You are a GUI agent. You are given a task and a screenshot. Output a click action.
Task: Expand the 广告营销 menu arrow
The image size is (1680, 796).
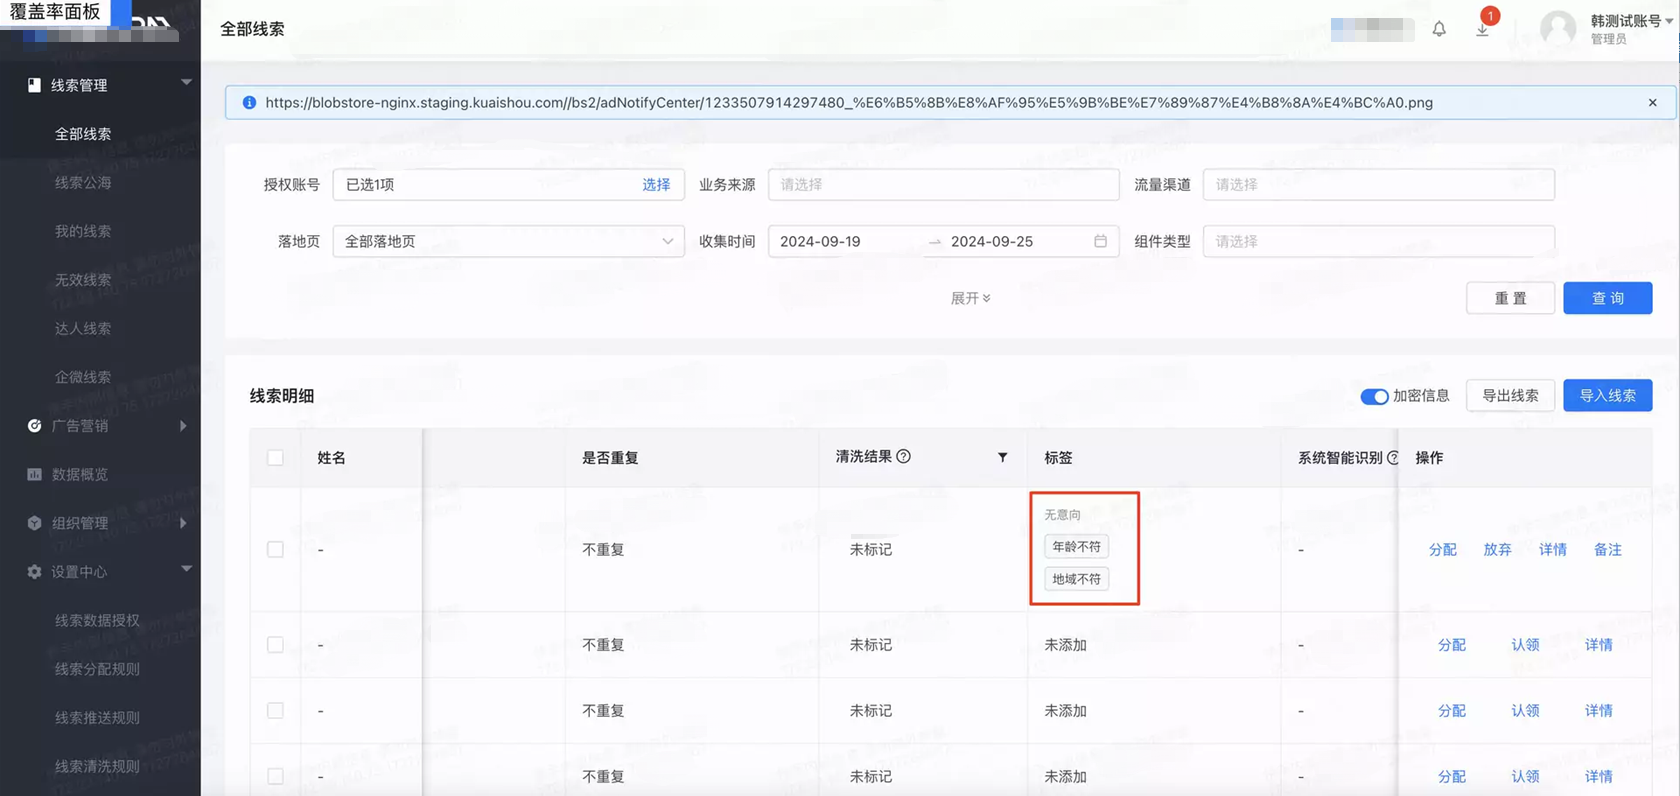pyautogui.click(x=183, y=425)
